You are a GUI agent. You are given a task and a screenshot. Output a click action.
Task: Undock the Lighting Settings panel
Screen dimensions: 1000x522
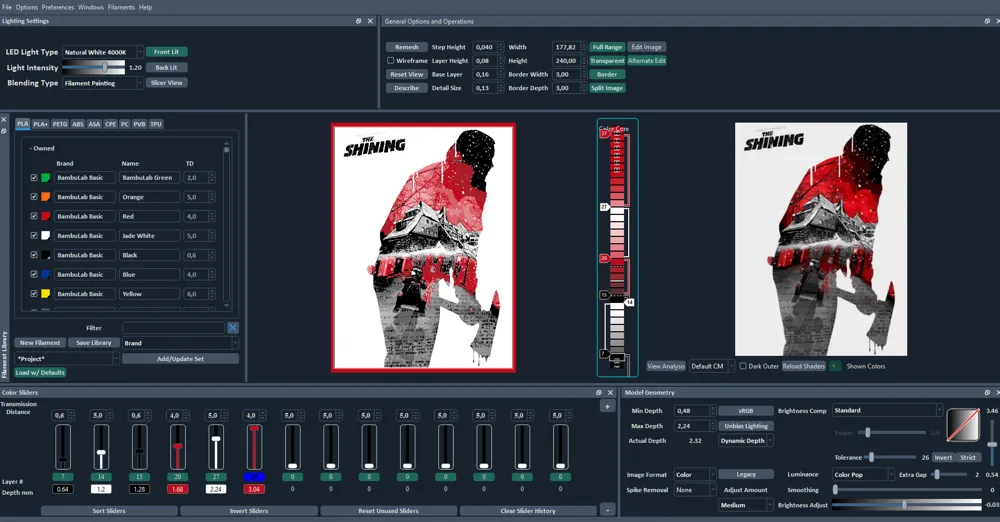[358, 21]
